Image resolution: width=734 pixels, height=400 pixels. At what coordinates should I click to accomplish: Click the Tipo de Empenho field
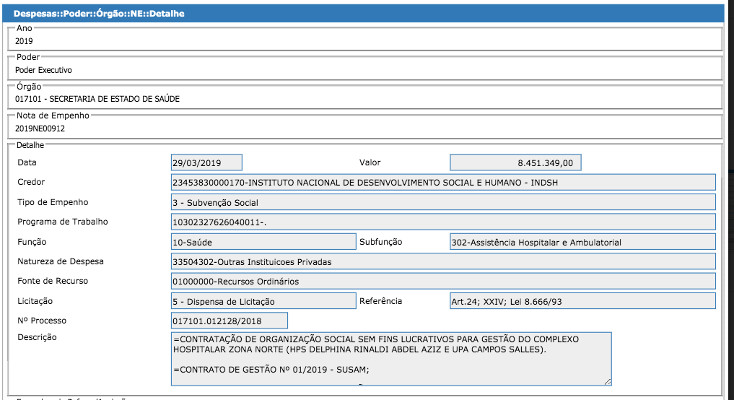443,202
